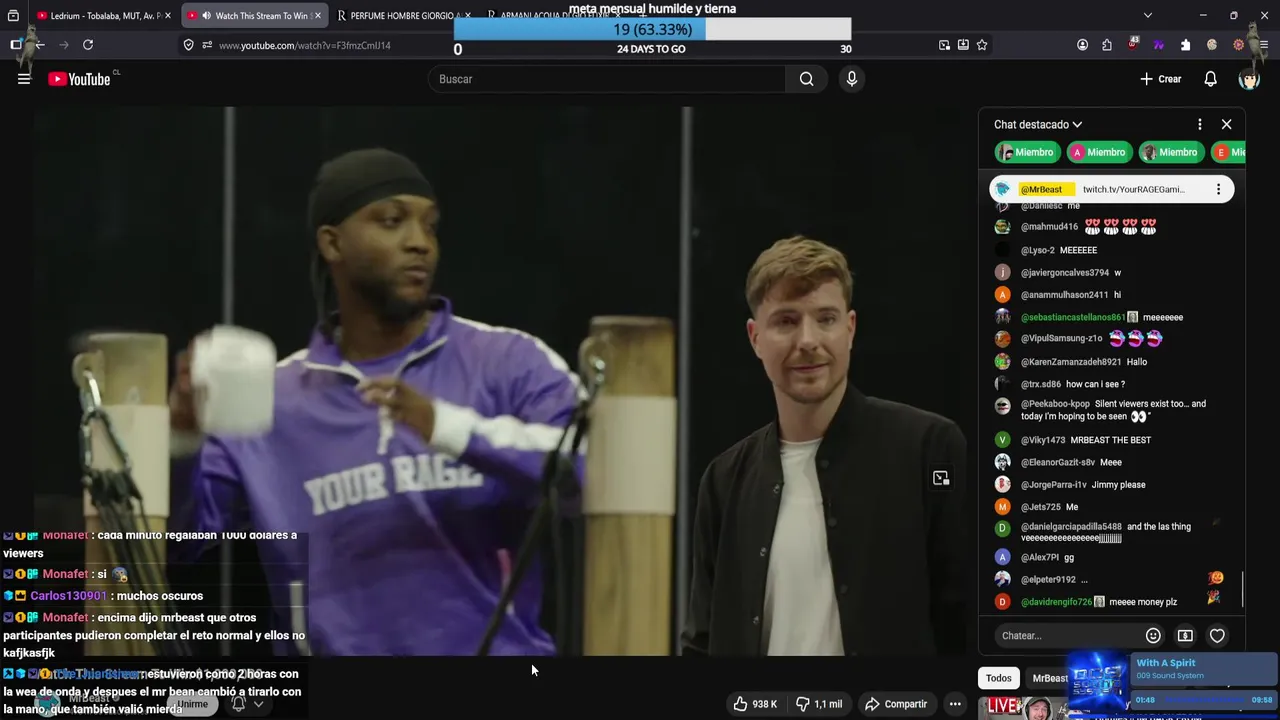Go forward in browser history

pyautogui.click(x=63, y=45)
